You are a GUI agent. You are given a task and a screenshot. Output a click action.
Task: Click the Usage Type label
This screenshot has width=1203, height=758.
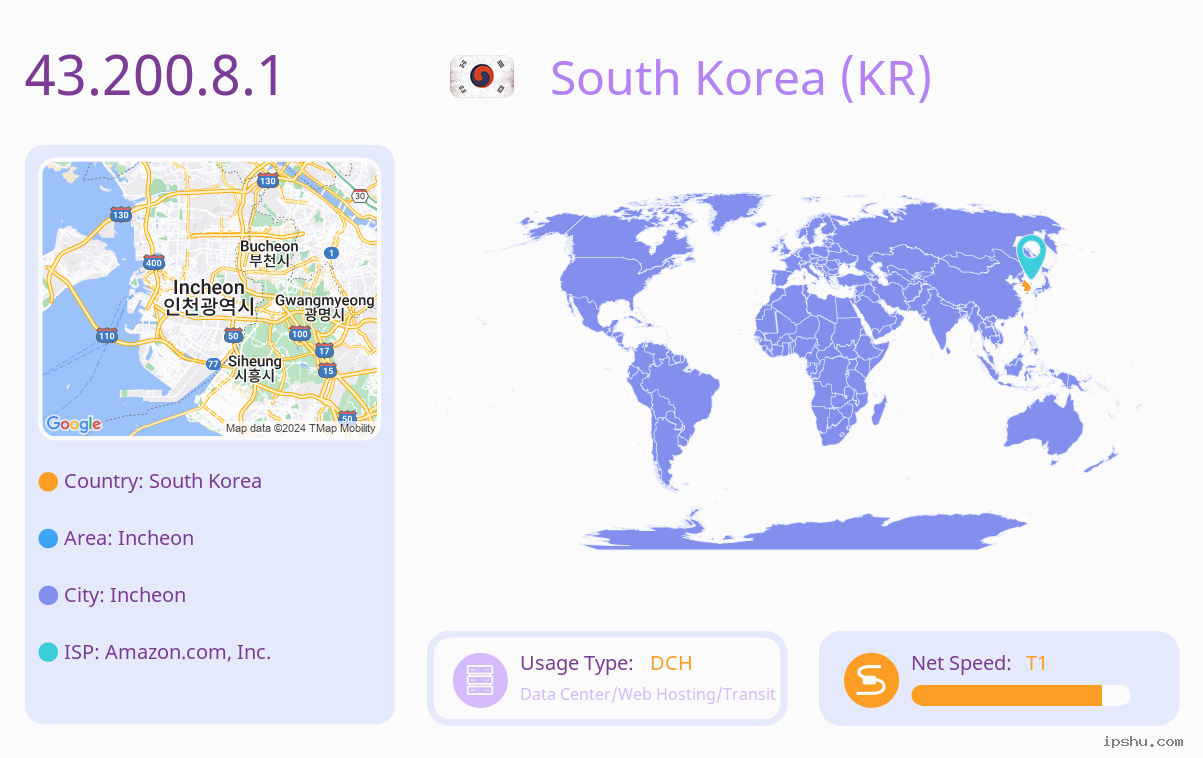point(577,663)
